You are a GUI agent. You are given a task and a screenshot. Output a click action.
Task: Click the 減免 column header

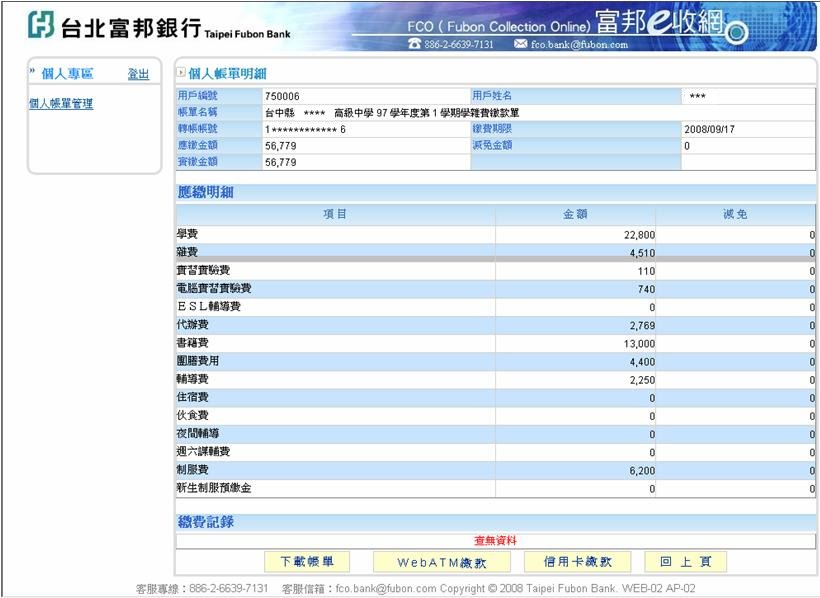coord(735,214)
